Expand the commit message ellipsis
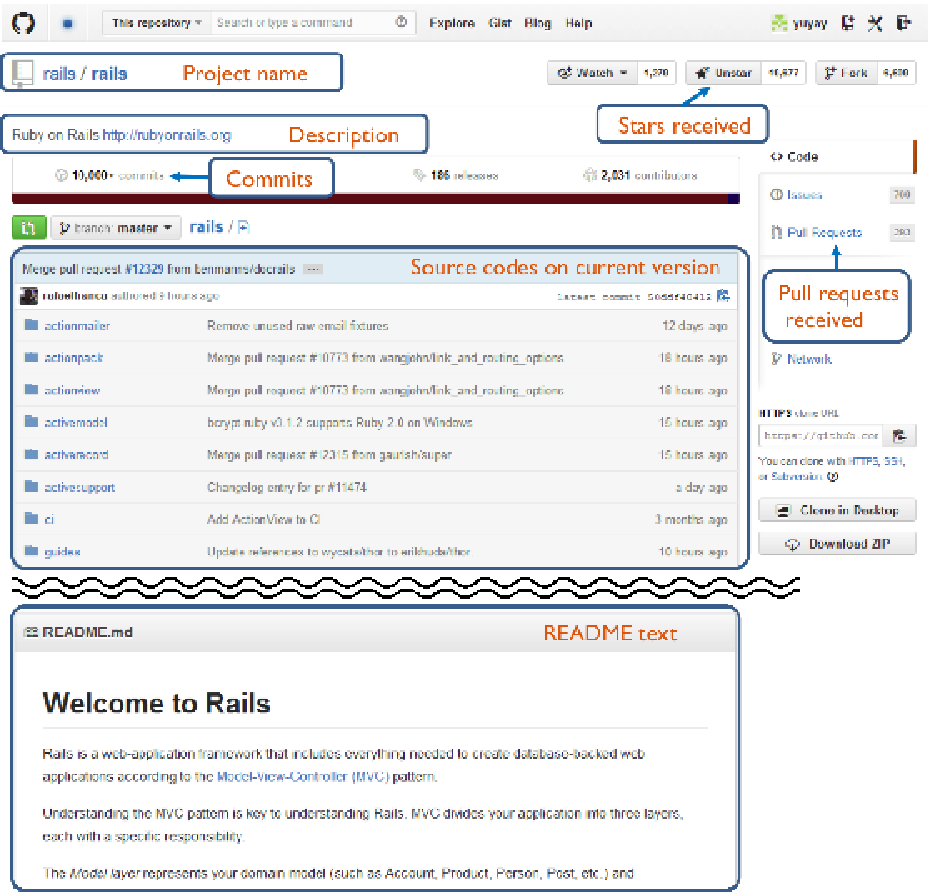This screenshot has height=892, width=928. 313,269
